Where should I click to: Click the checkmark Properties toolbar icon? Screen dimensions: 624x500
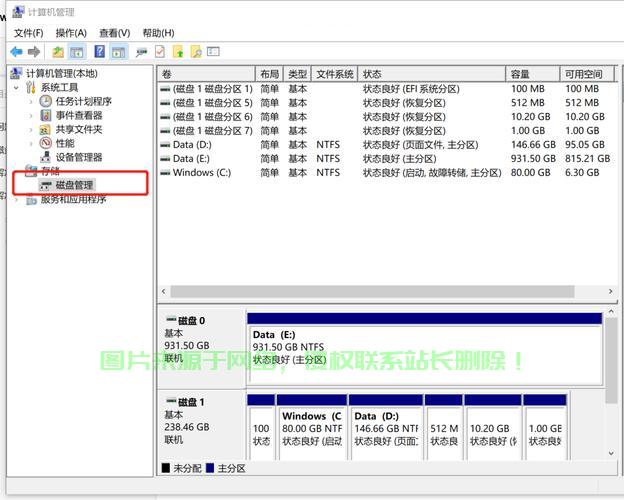pos(160,52)
